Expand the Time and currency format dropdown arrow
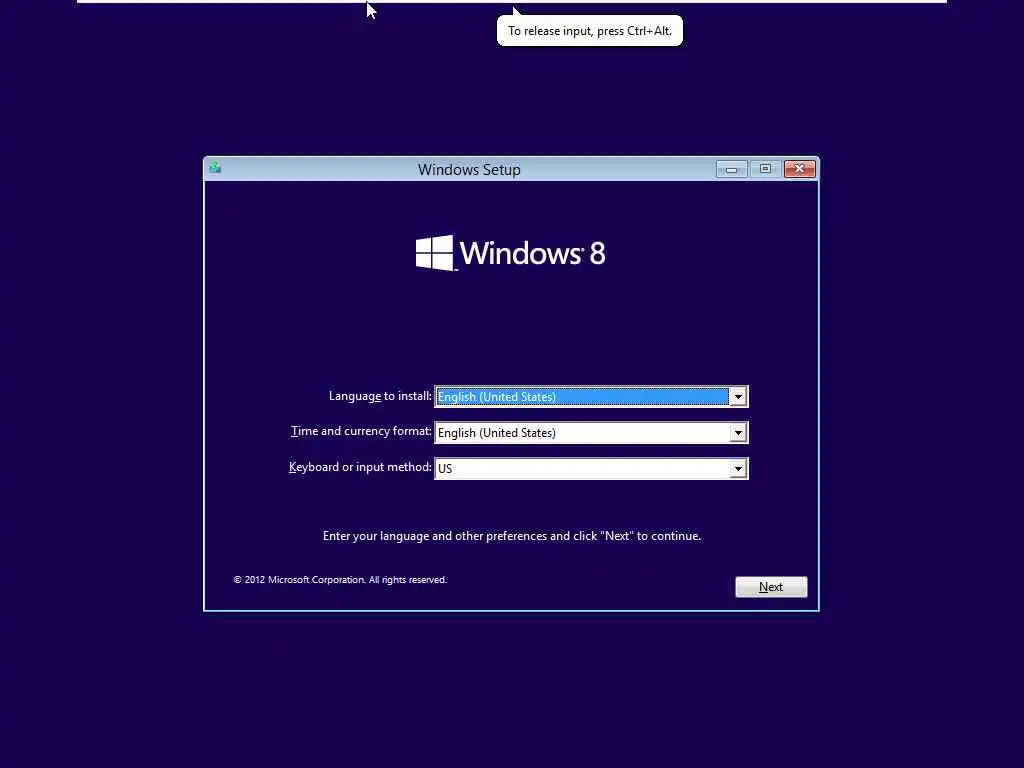 (x=738, y=432)
